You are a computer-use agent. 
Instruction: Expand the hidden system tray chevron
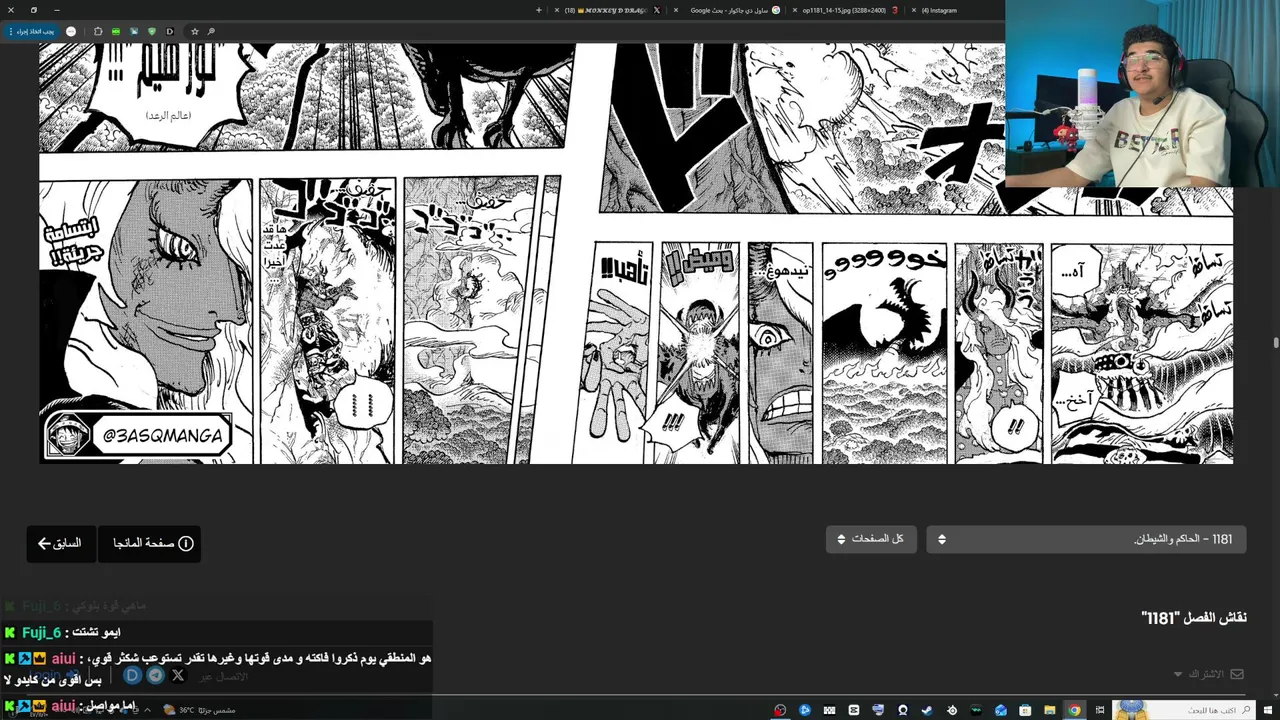pos(147,710)
